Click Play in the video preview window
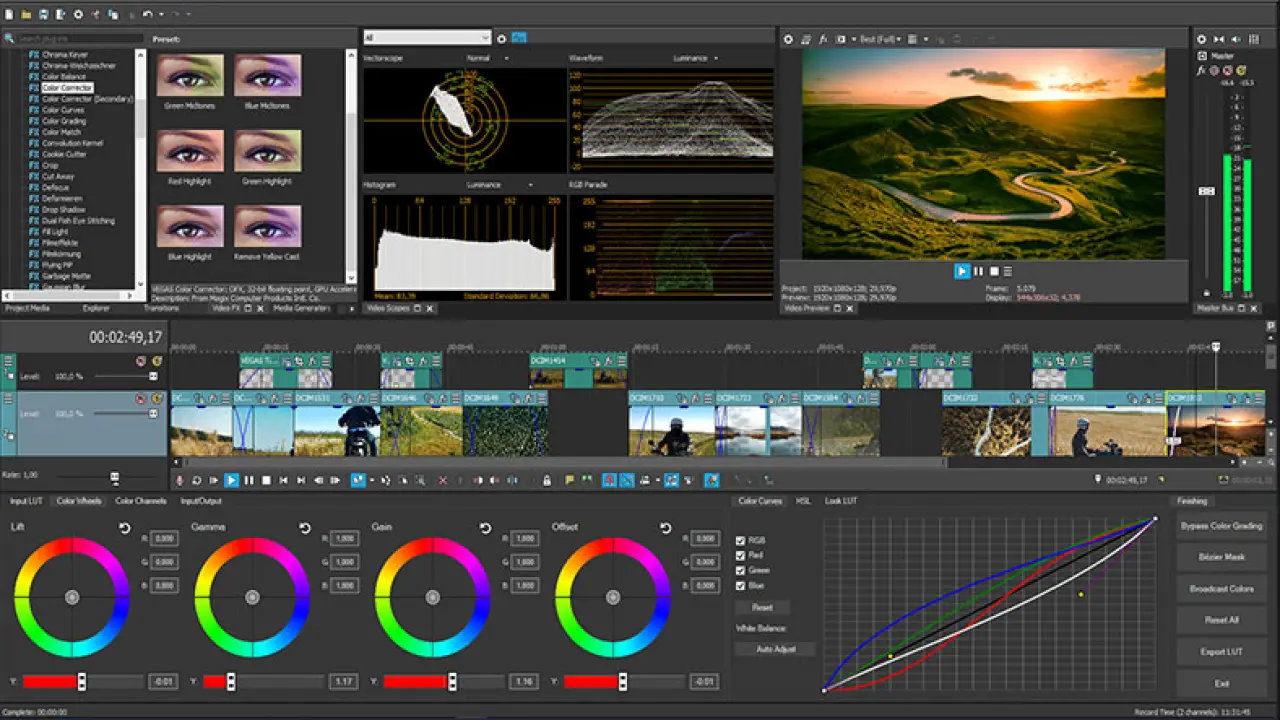This screenshot has height=720, width=1280. (x=962, y=271)
